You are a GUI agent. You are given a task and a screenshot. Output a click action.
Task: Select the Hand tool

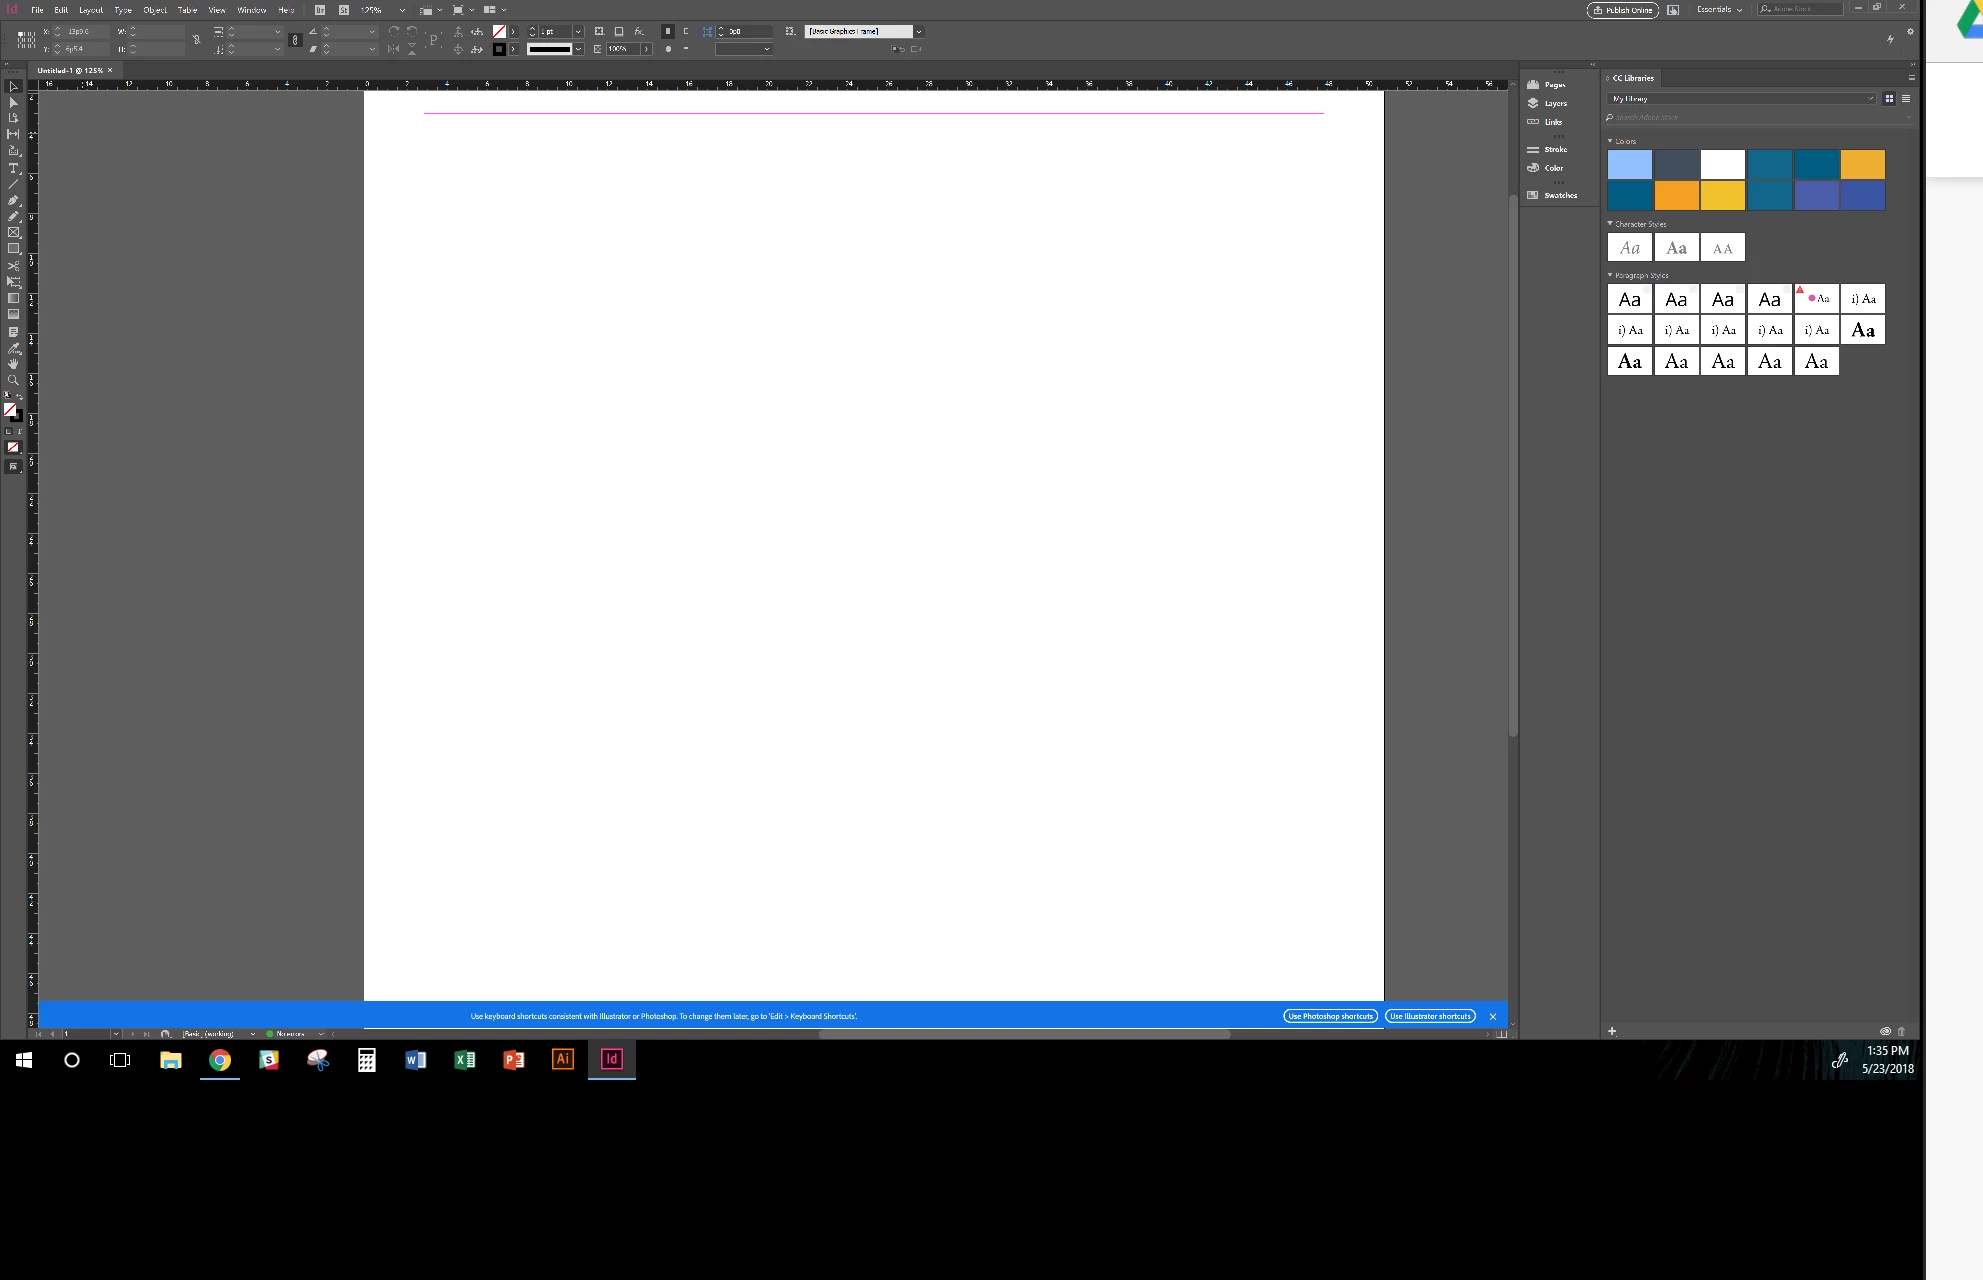point(13,364)
